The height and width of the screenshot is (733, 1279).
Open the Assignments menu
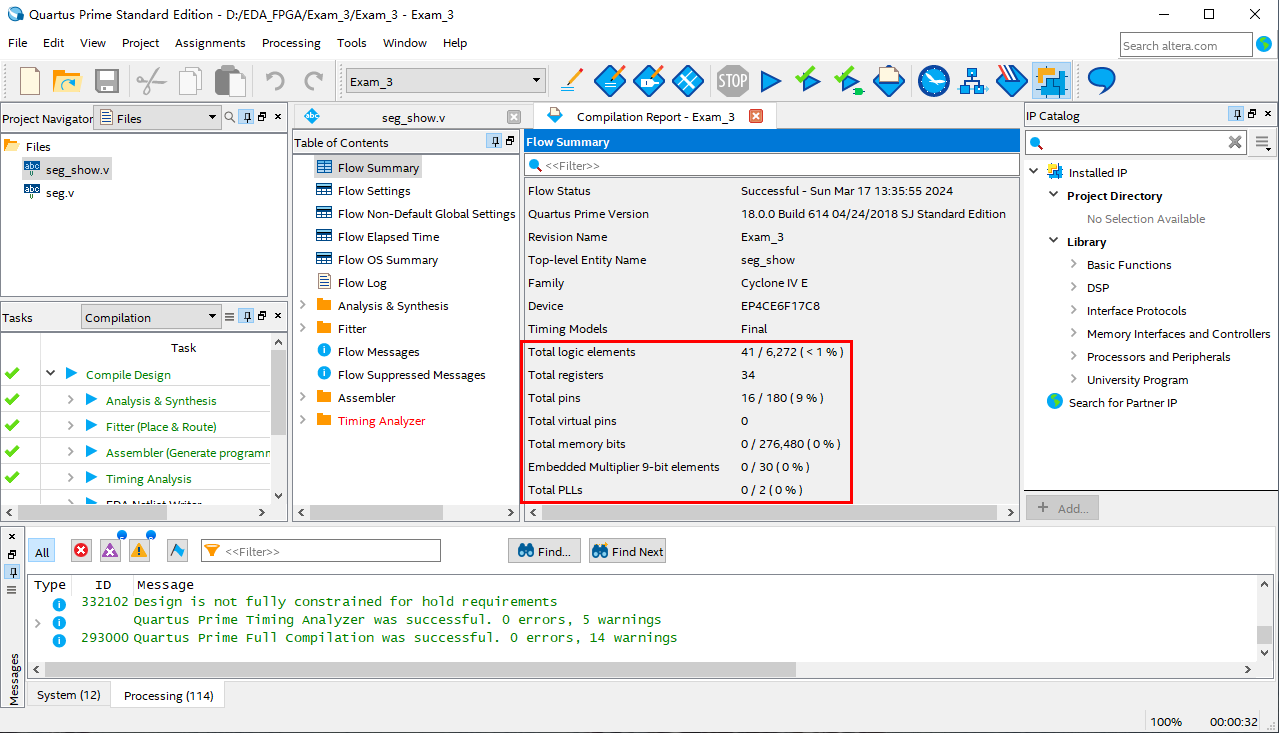210,43
